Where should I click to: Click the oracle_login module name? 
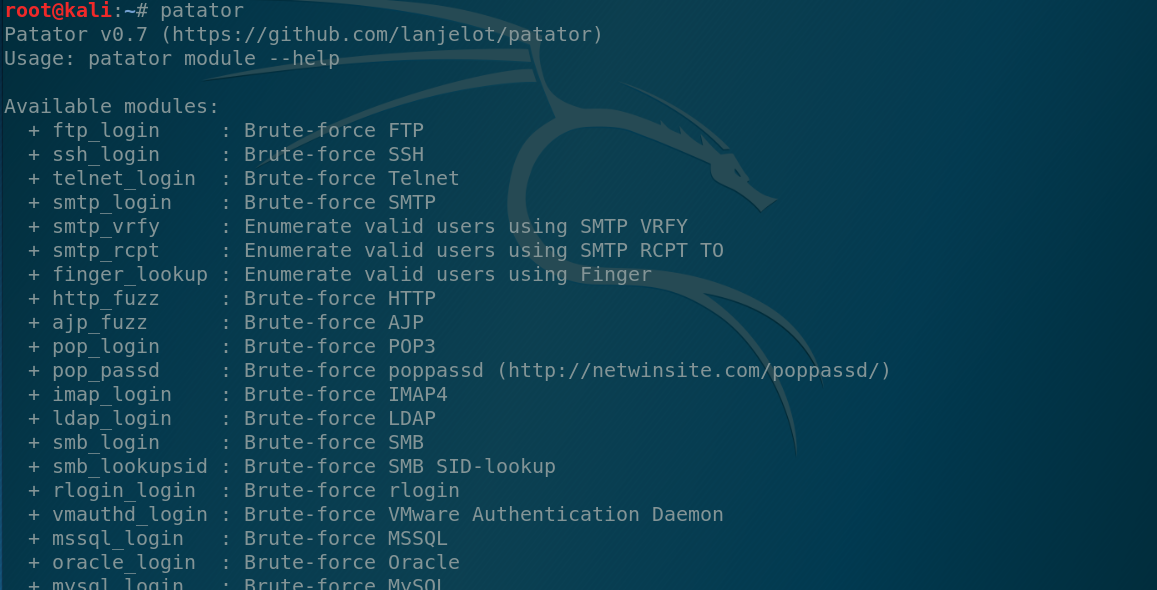(124, 563)
